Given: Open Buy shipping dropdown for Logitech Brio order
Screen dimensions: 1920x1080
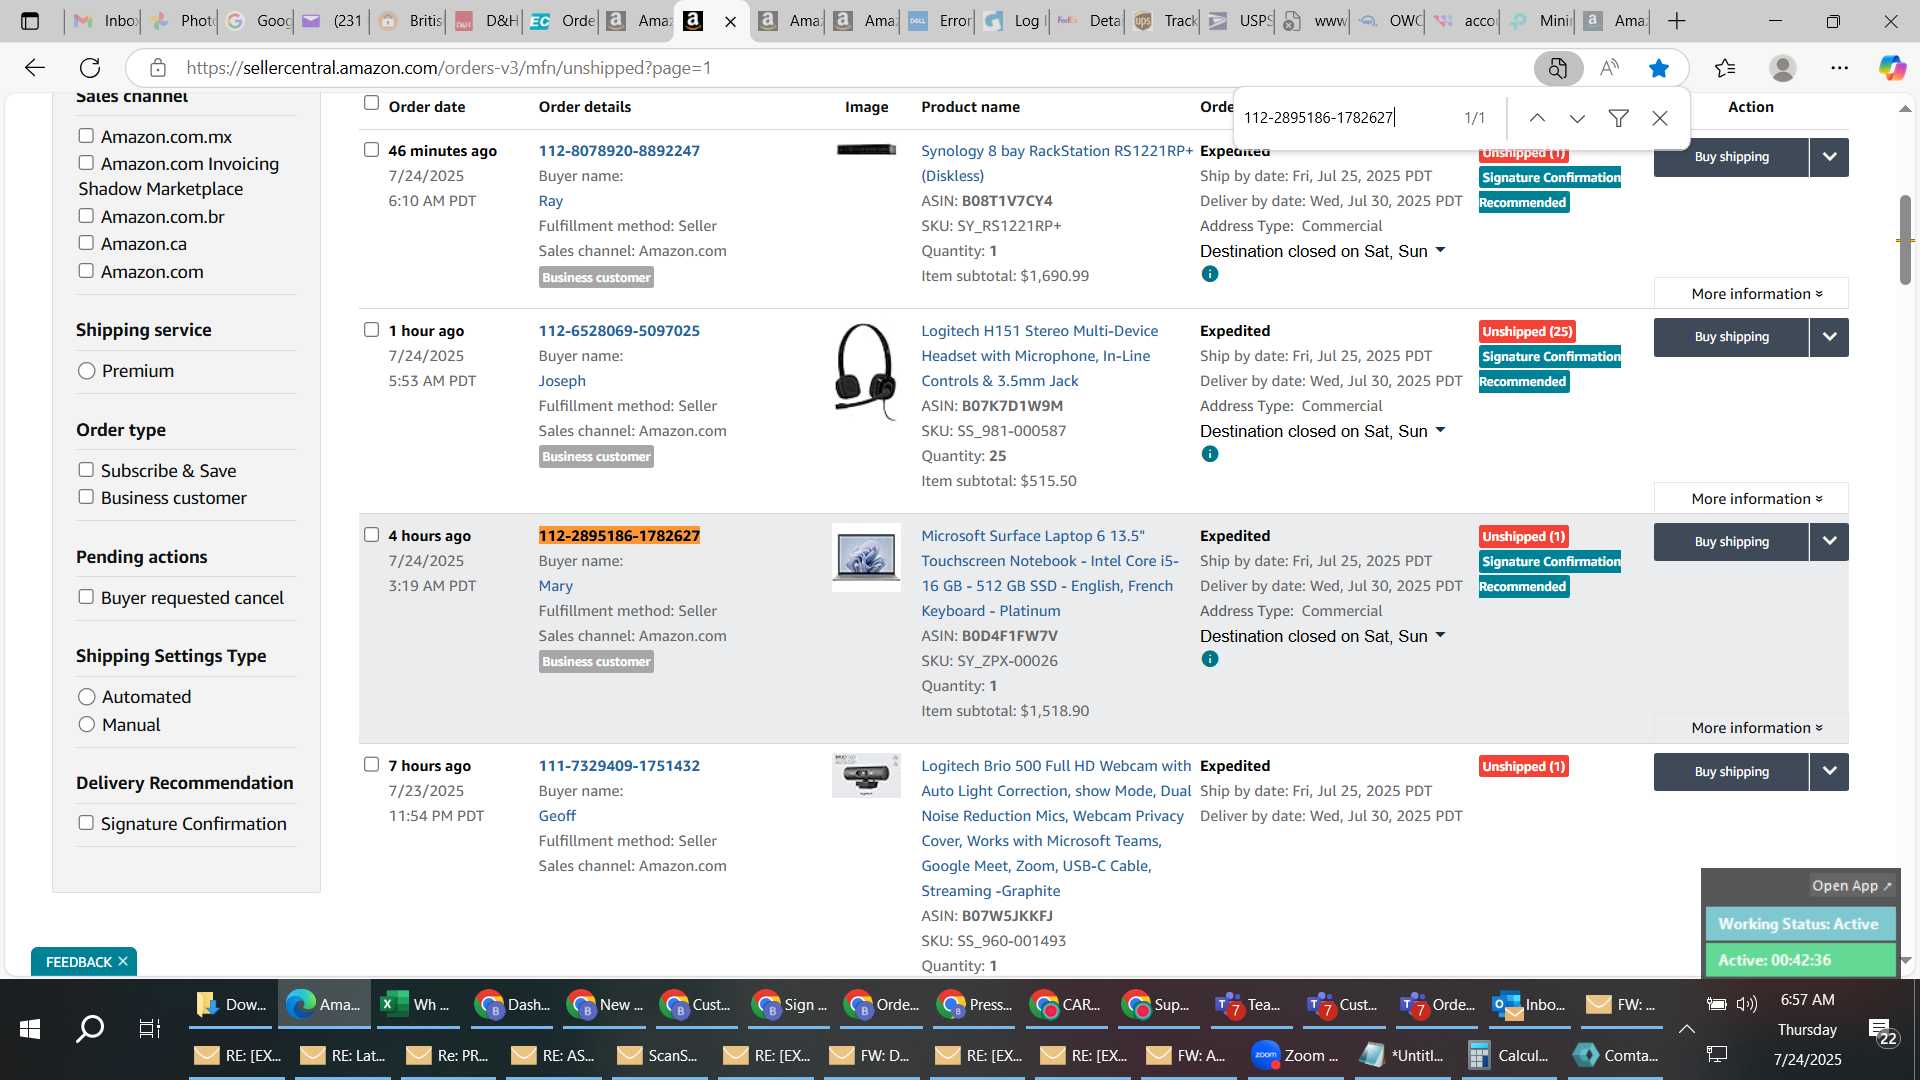Looking at the screenshot, I should point(1829,772).
